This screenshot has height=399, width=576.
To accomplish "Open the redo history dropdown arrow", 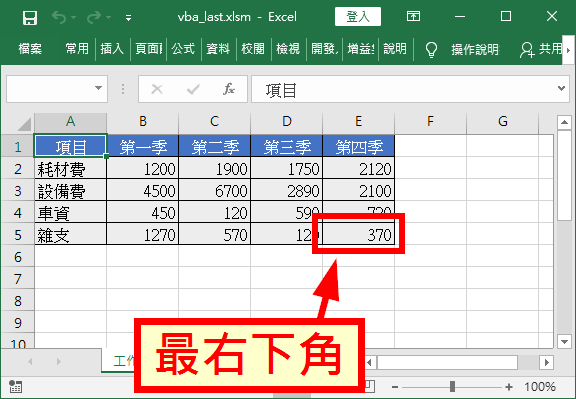I will pyautogui.click(x=108, y=18).
